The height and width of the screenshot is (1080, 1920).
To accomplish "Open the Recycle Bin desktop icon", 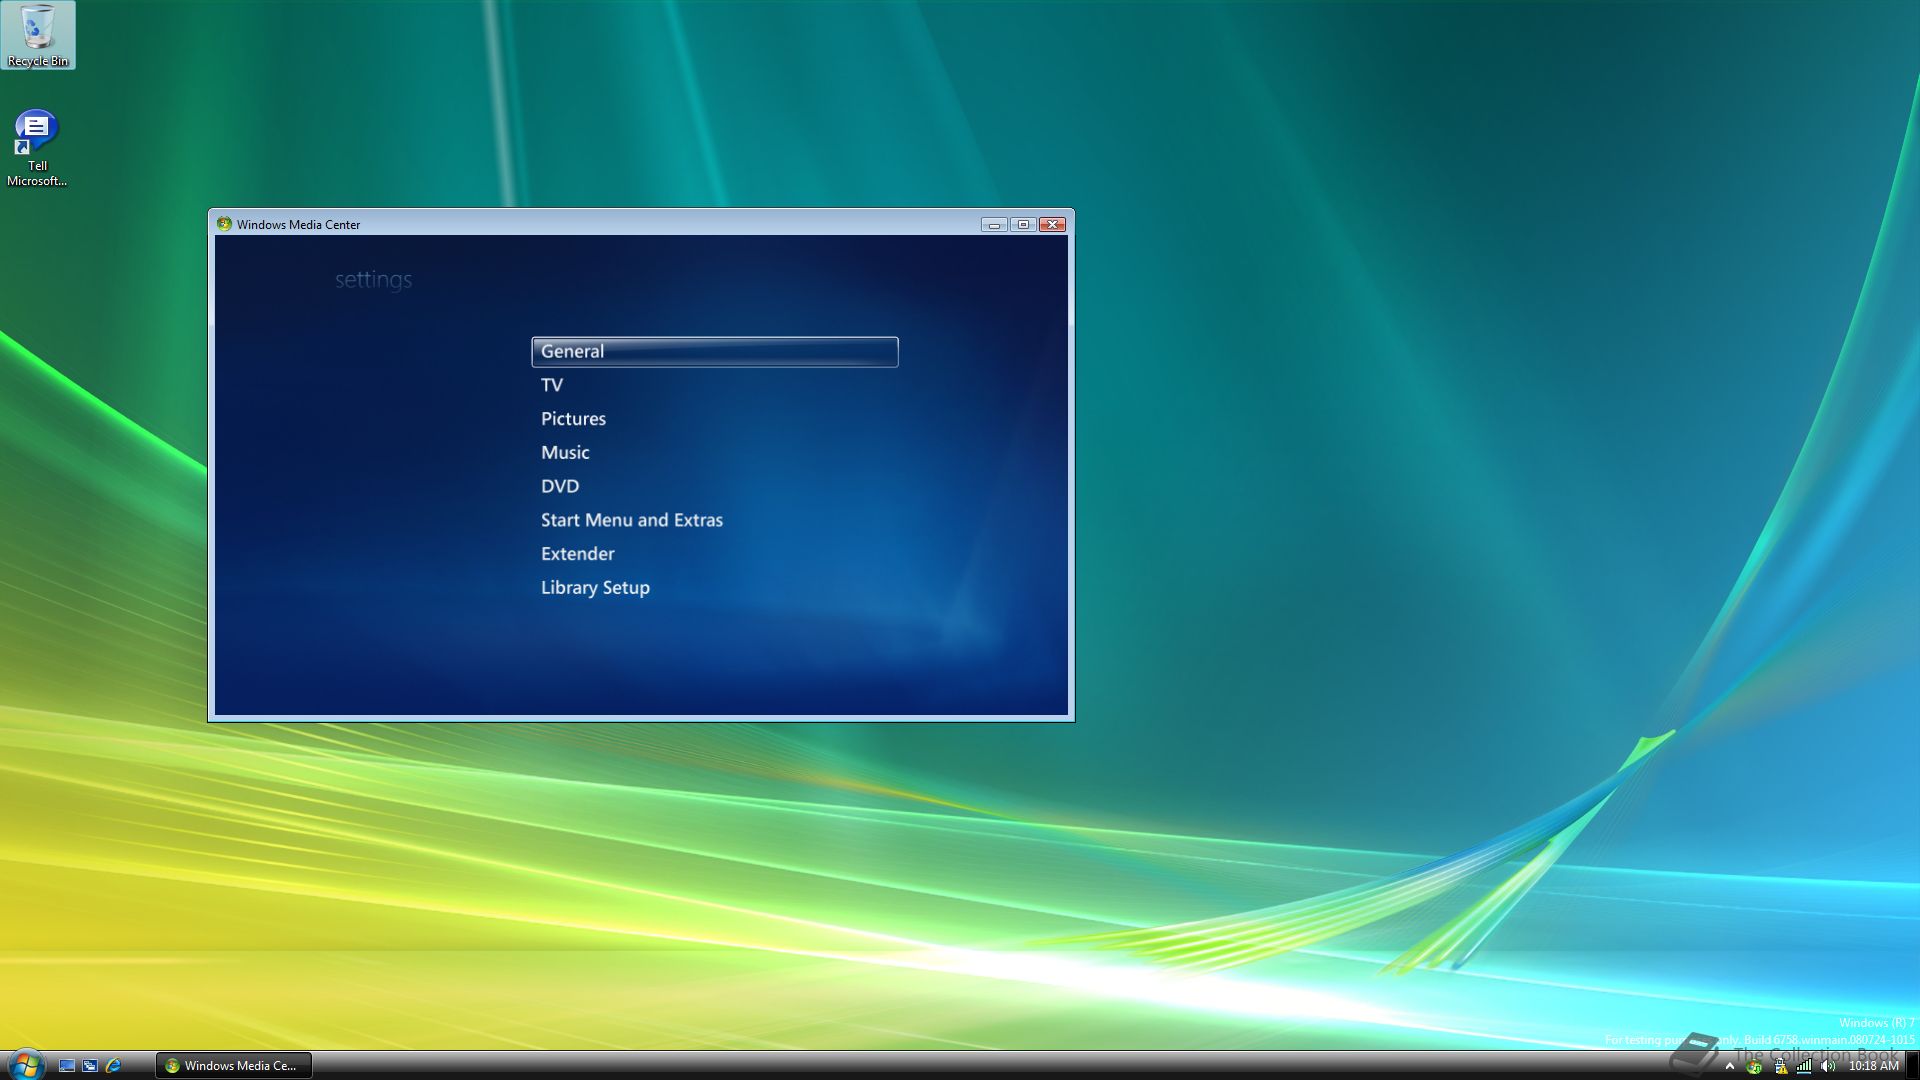I will 38,36.
